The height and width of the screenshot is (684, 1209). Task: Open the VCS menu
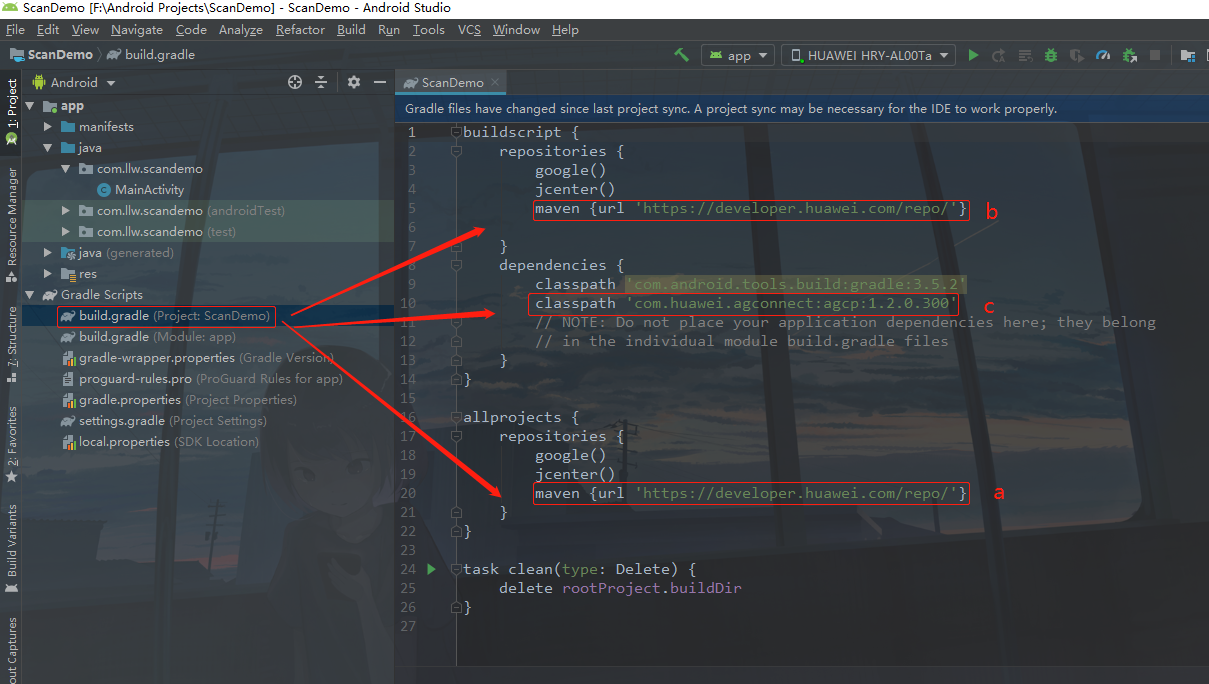[x=469, y=29]
